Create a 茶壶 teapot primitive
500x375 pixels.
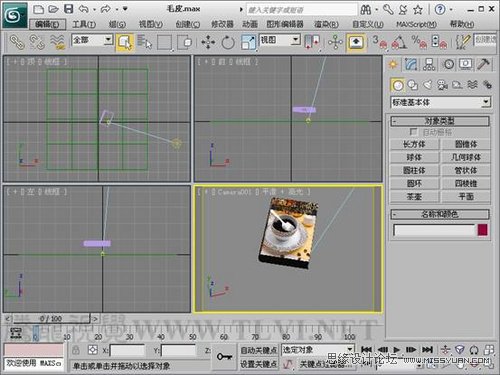(x=414, y=197)
